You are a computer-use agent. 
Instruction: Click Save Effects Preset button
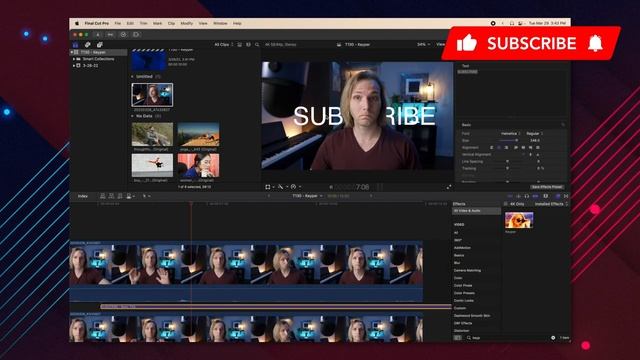pyautogui.click(x=547, y=187)
